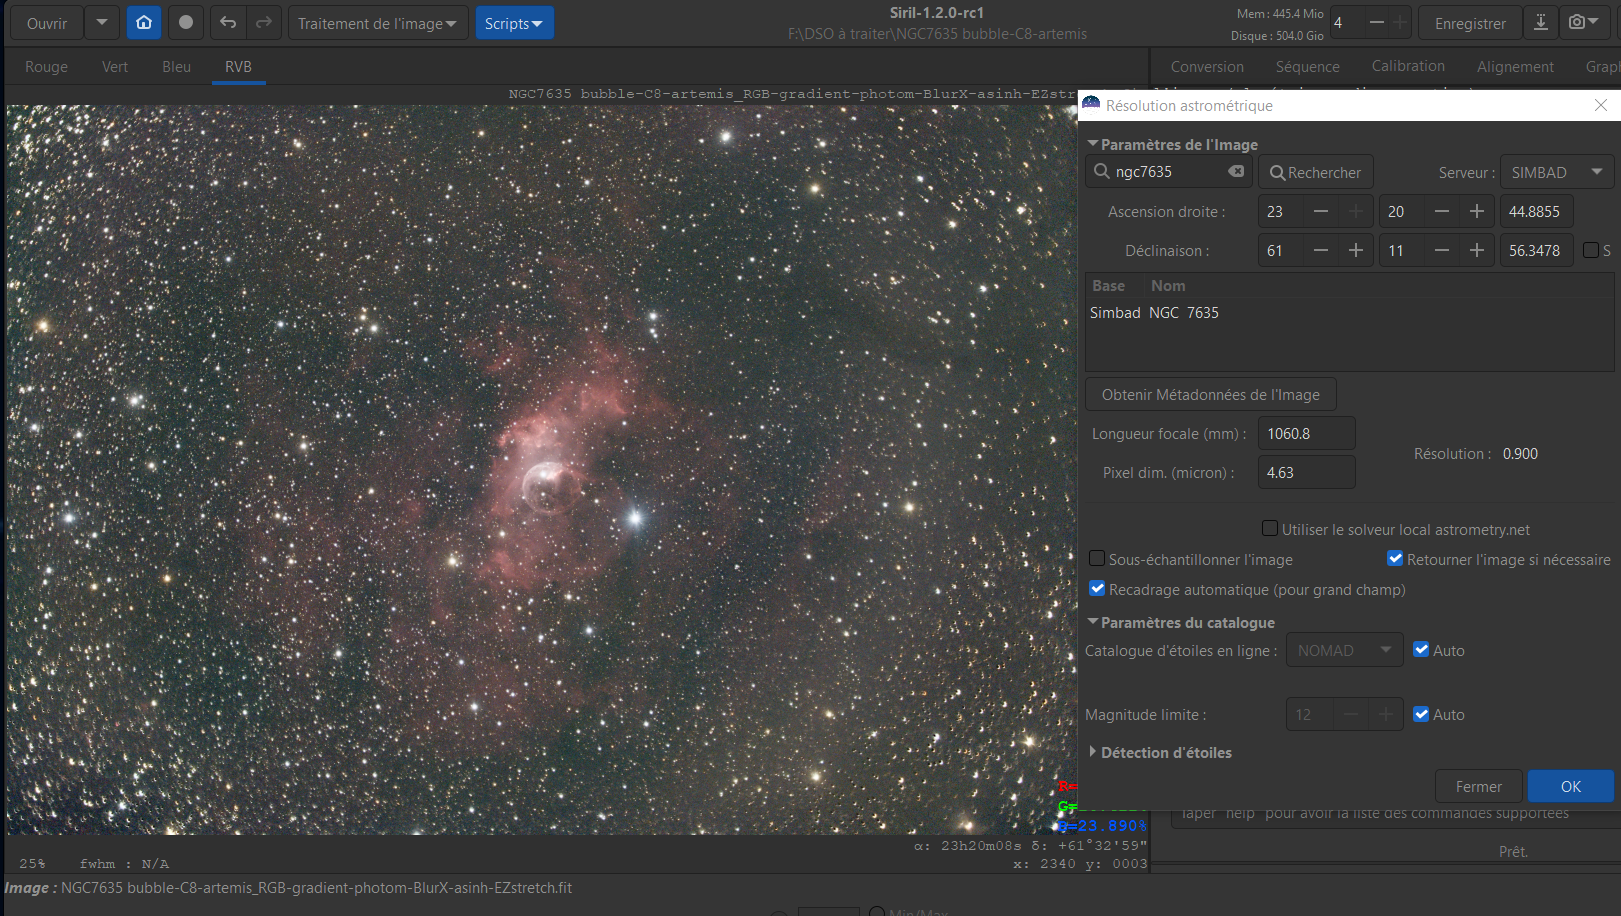Click the camera snapshot icon
The height and width of the screenshot is (916, 1621).
click(1584, 22)
